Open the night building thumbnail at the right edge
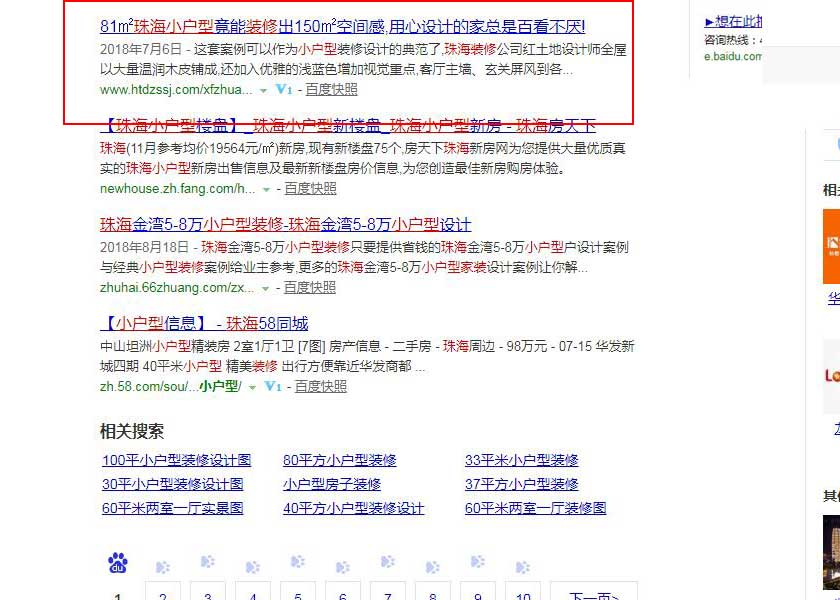This screenshot has width=840, height=600. tap(831, 552)
